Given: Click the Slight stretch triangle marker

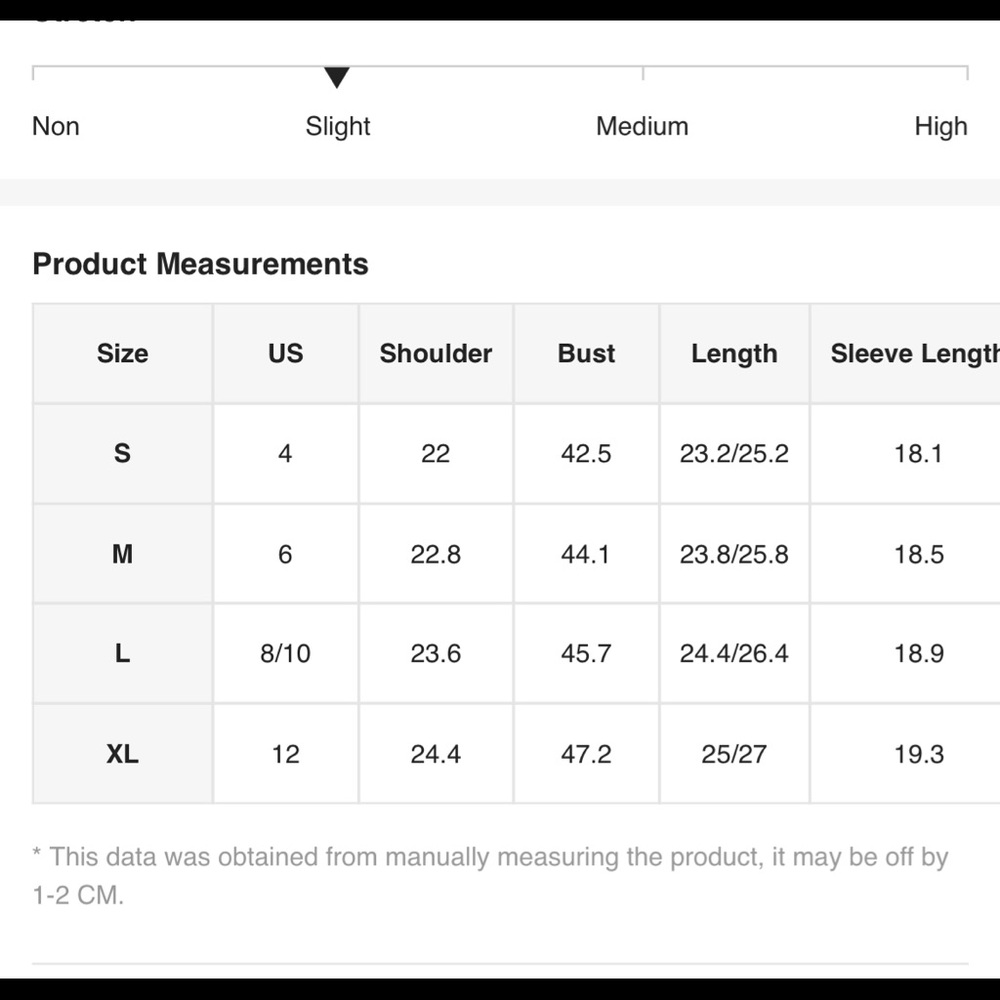Looking at the screenshot, I should point(337,77).
